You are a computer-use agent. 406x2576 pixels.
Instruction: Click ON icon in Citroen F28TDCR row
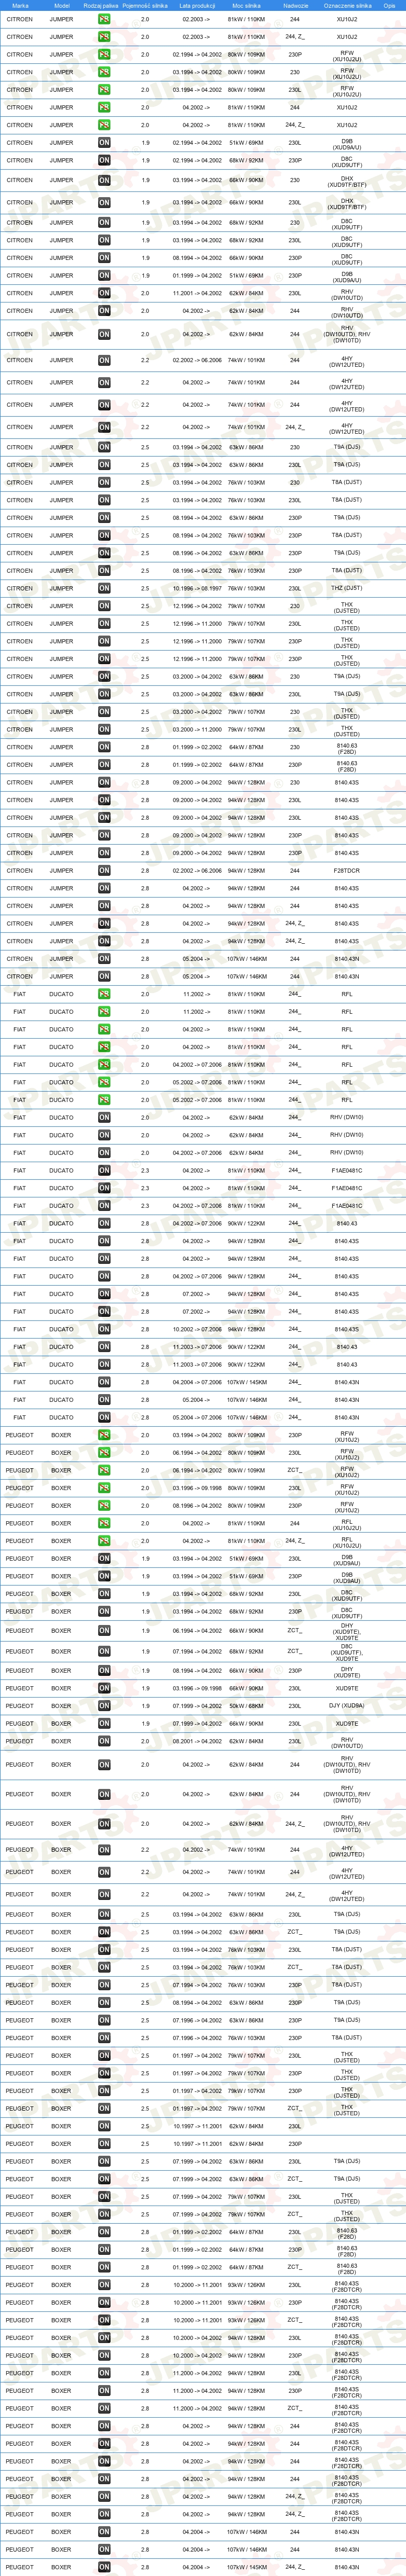(x=104, y=871)
